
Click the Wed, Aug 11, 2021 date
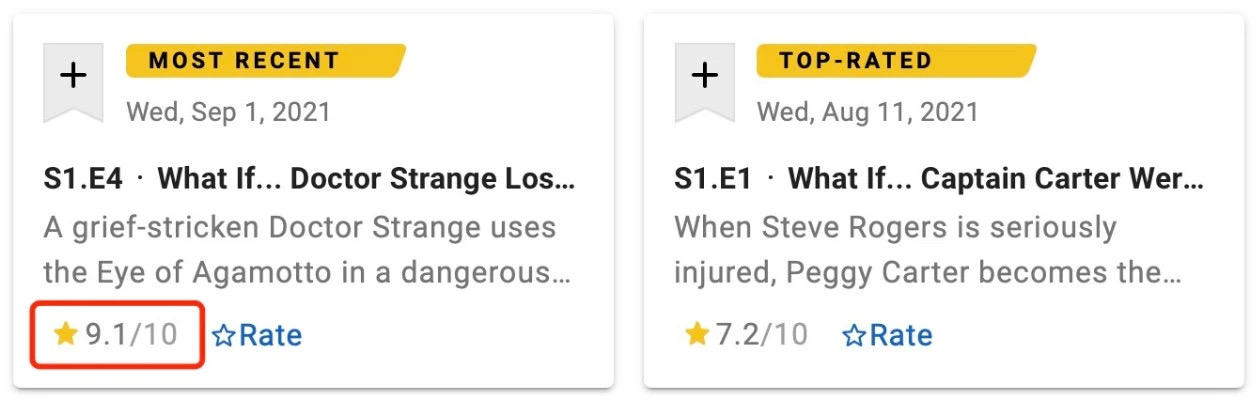point(868,111)
